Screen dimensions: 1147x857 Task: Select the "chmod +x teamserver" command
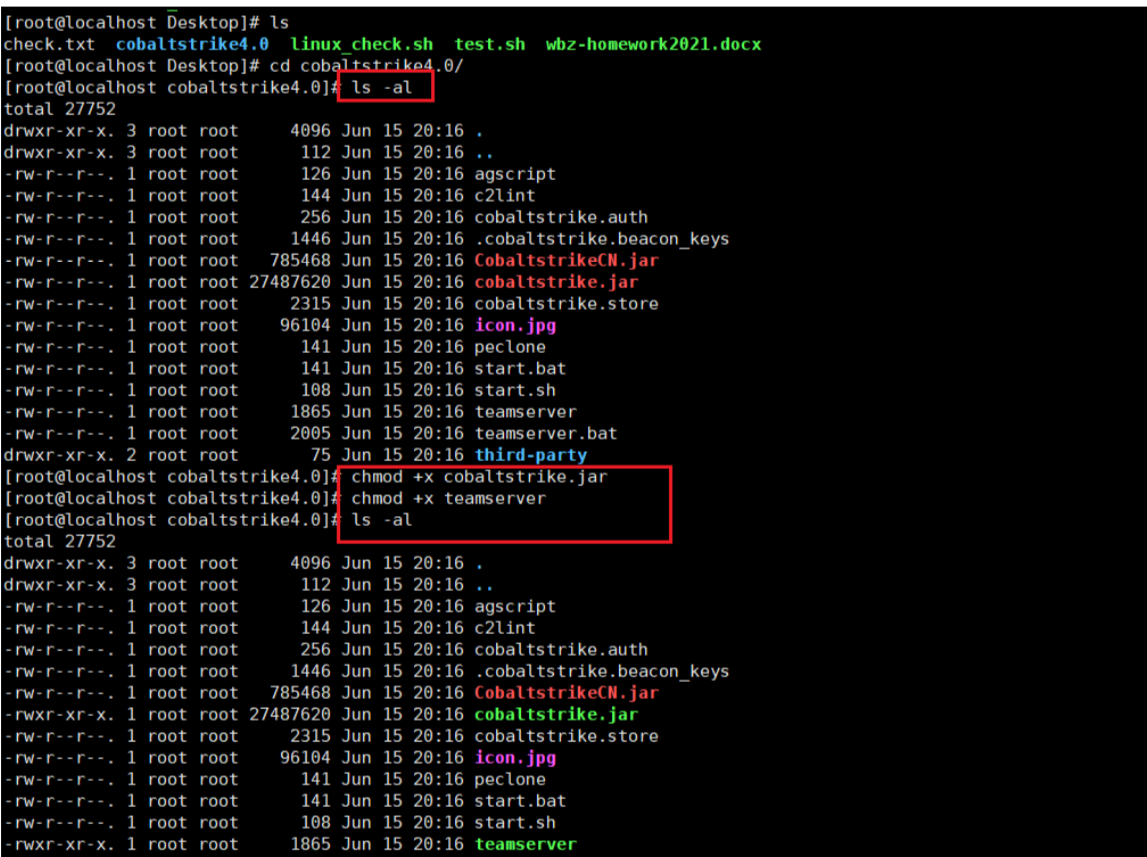point(448,499)
